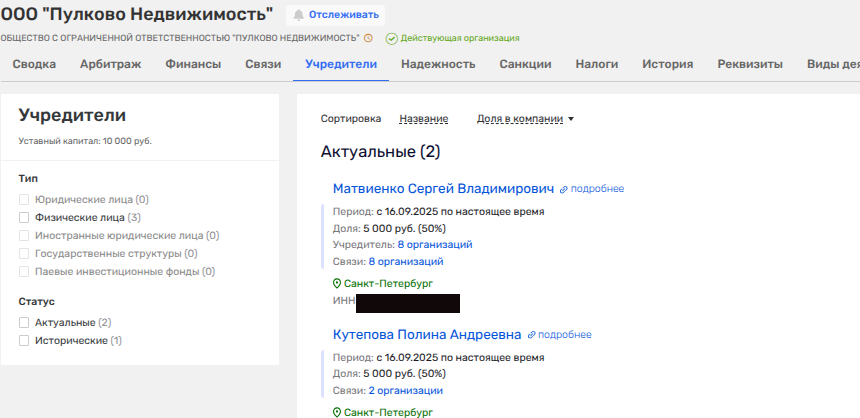
Task: Switch to the Арбитраж tab
Action: [x=111, y=64]
